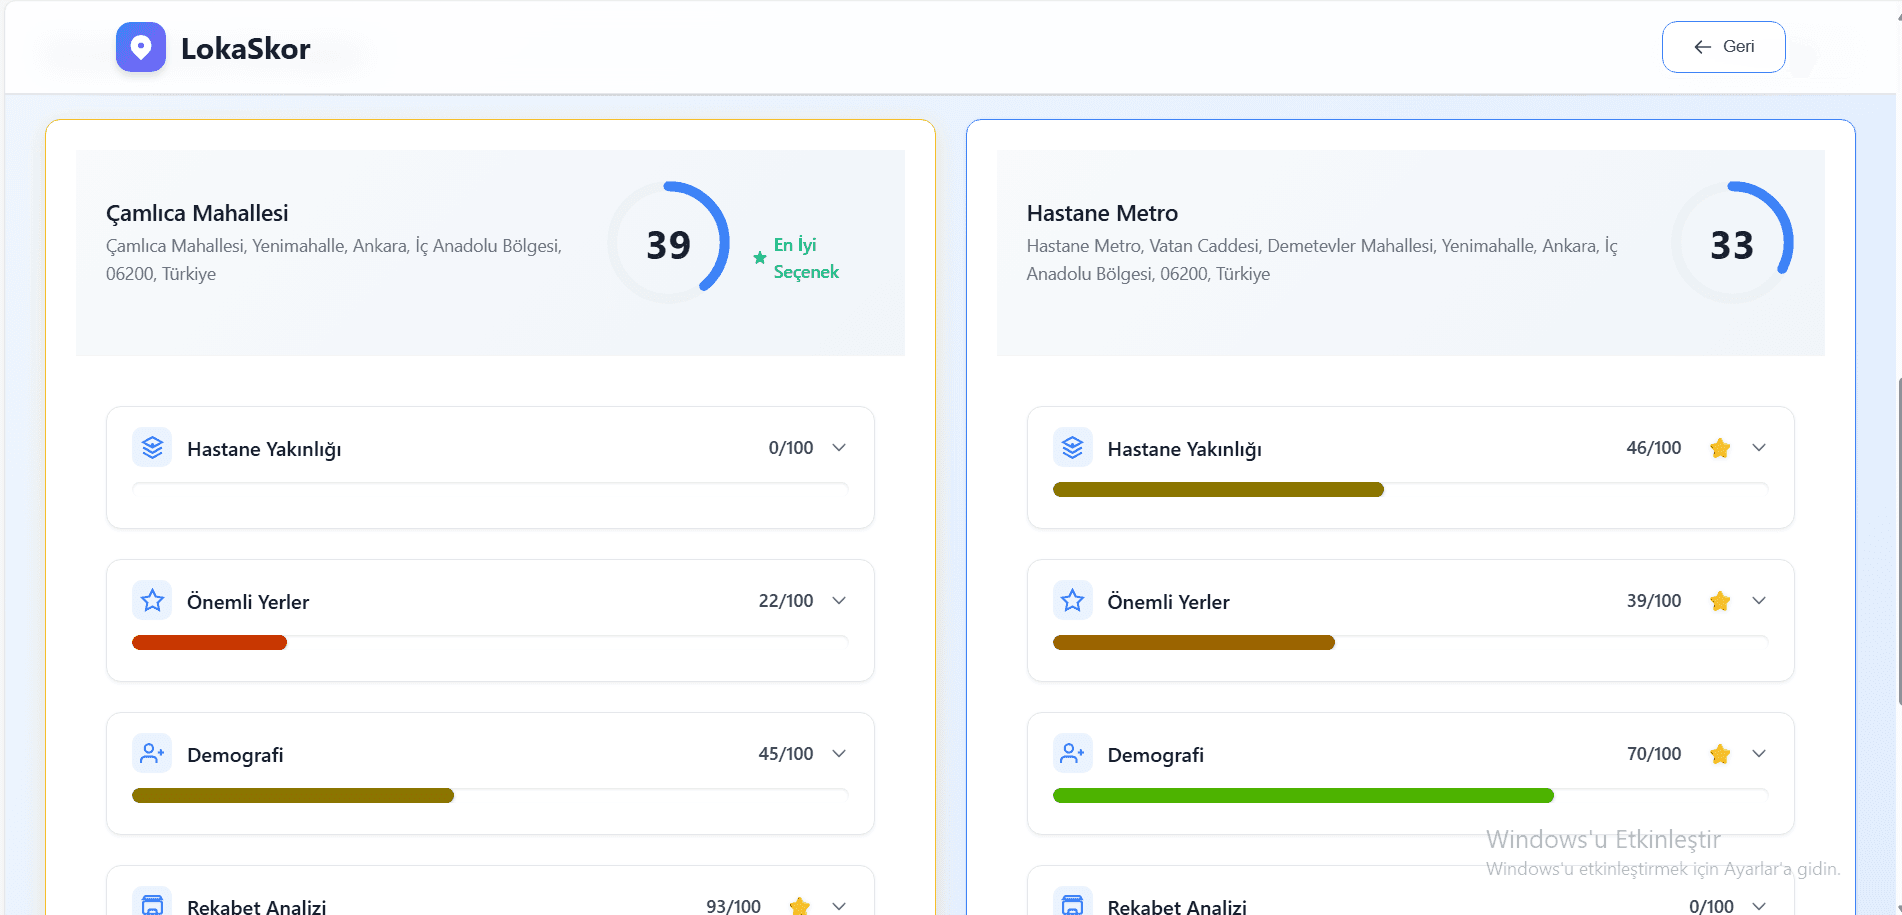Click Hastane Metro's Önemli Yerler progress bar
This screenshot has width=1902, height=915.
click(1193, 643)
